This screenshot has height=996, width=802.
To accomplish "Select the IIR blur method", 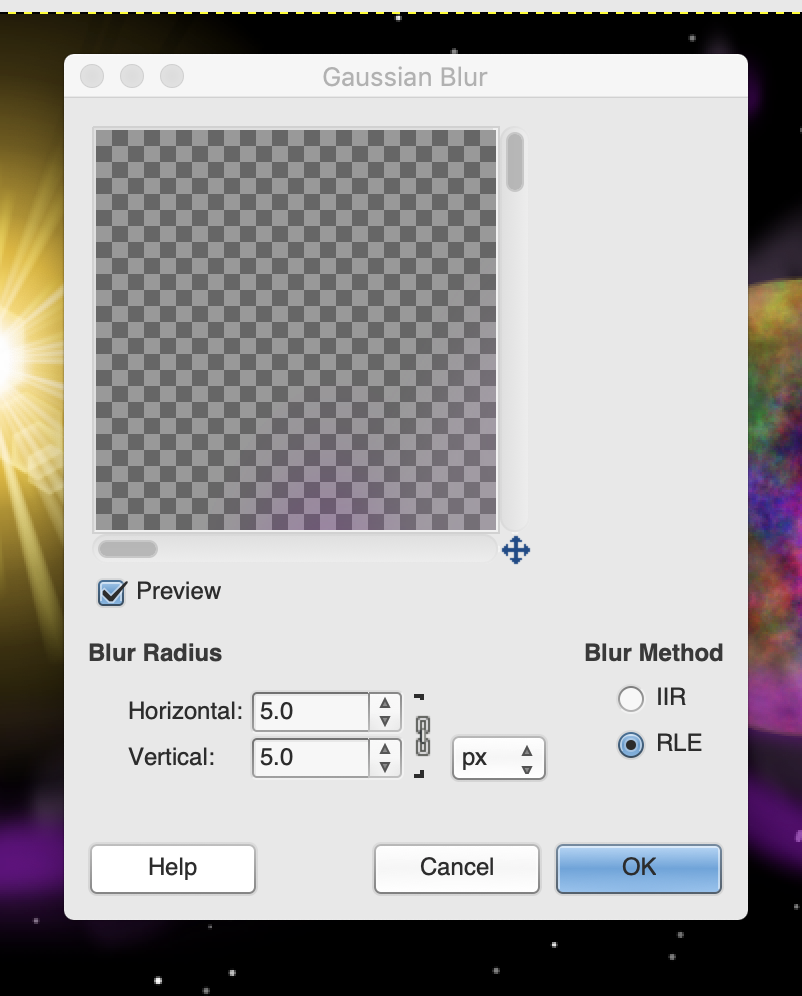I will pos(631,698).
